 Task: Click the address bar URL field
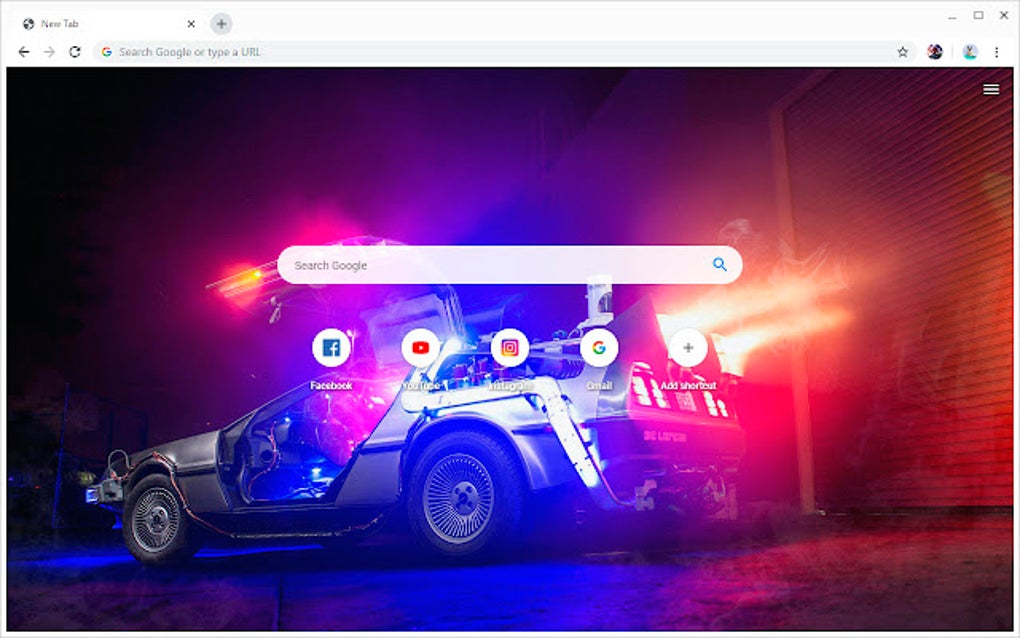click(504, 52)
